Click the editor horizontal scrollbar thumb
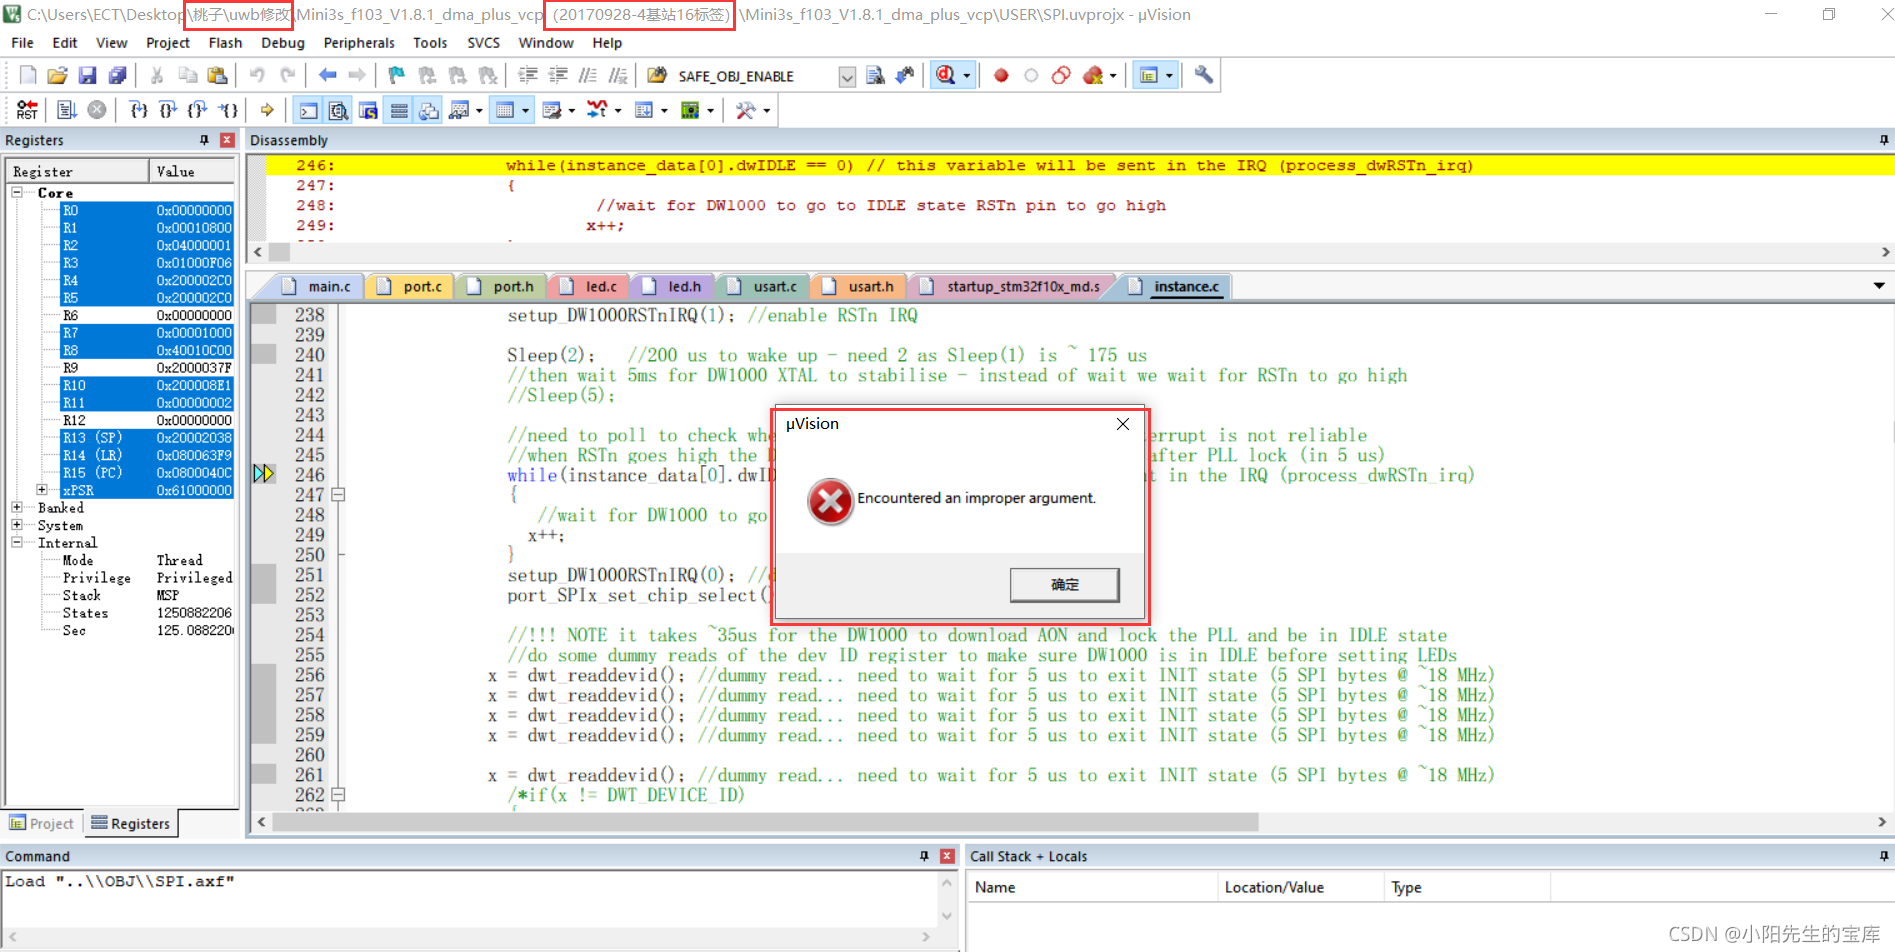The width and height of the screenshot is (1895, 952). (x=764, y=822)
